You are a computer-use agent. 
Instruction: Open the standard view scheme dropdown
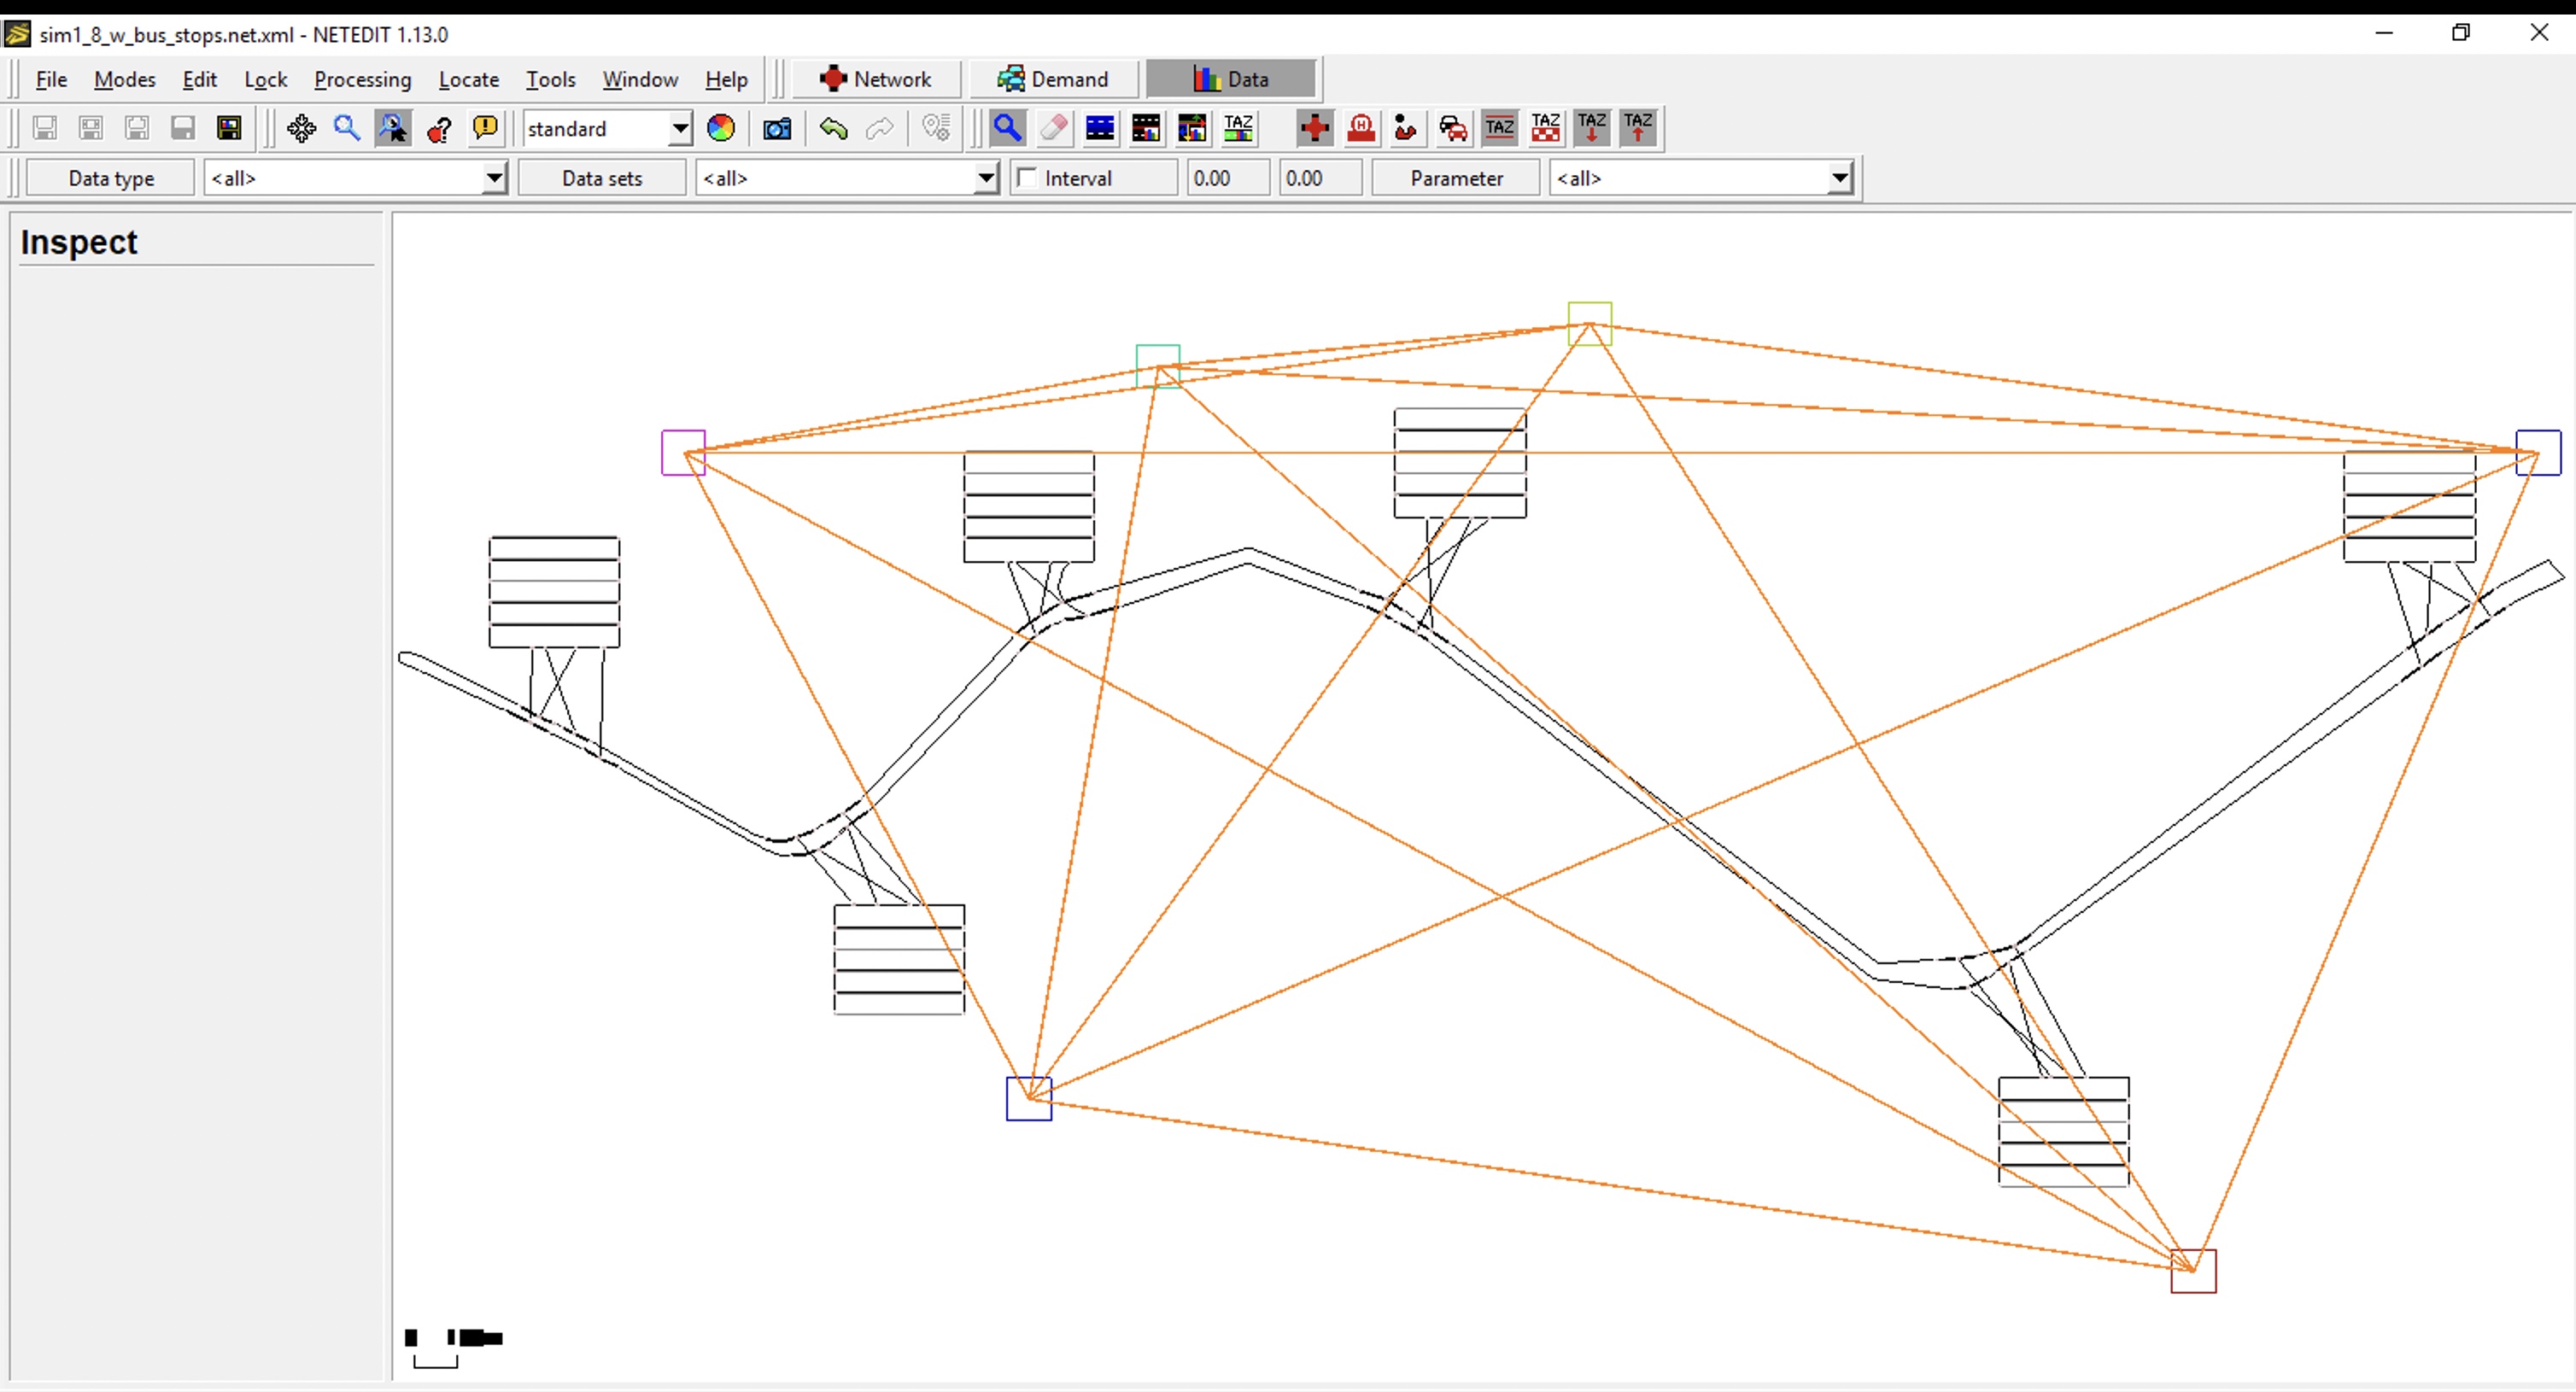pyautogui.click(x=607, y=128)
